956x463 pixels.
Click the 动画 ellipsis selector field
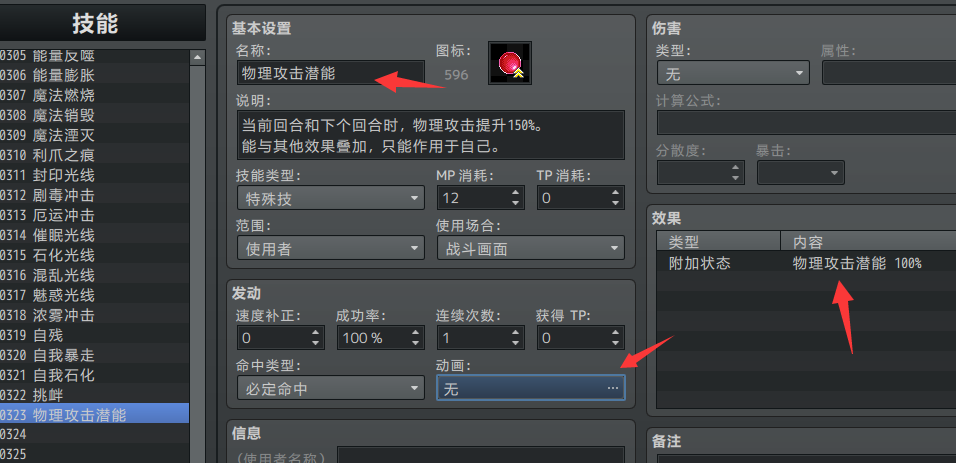[x=530, y=388]
